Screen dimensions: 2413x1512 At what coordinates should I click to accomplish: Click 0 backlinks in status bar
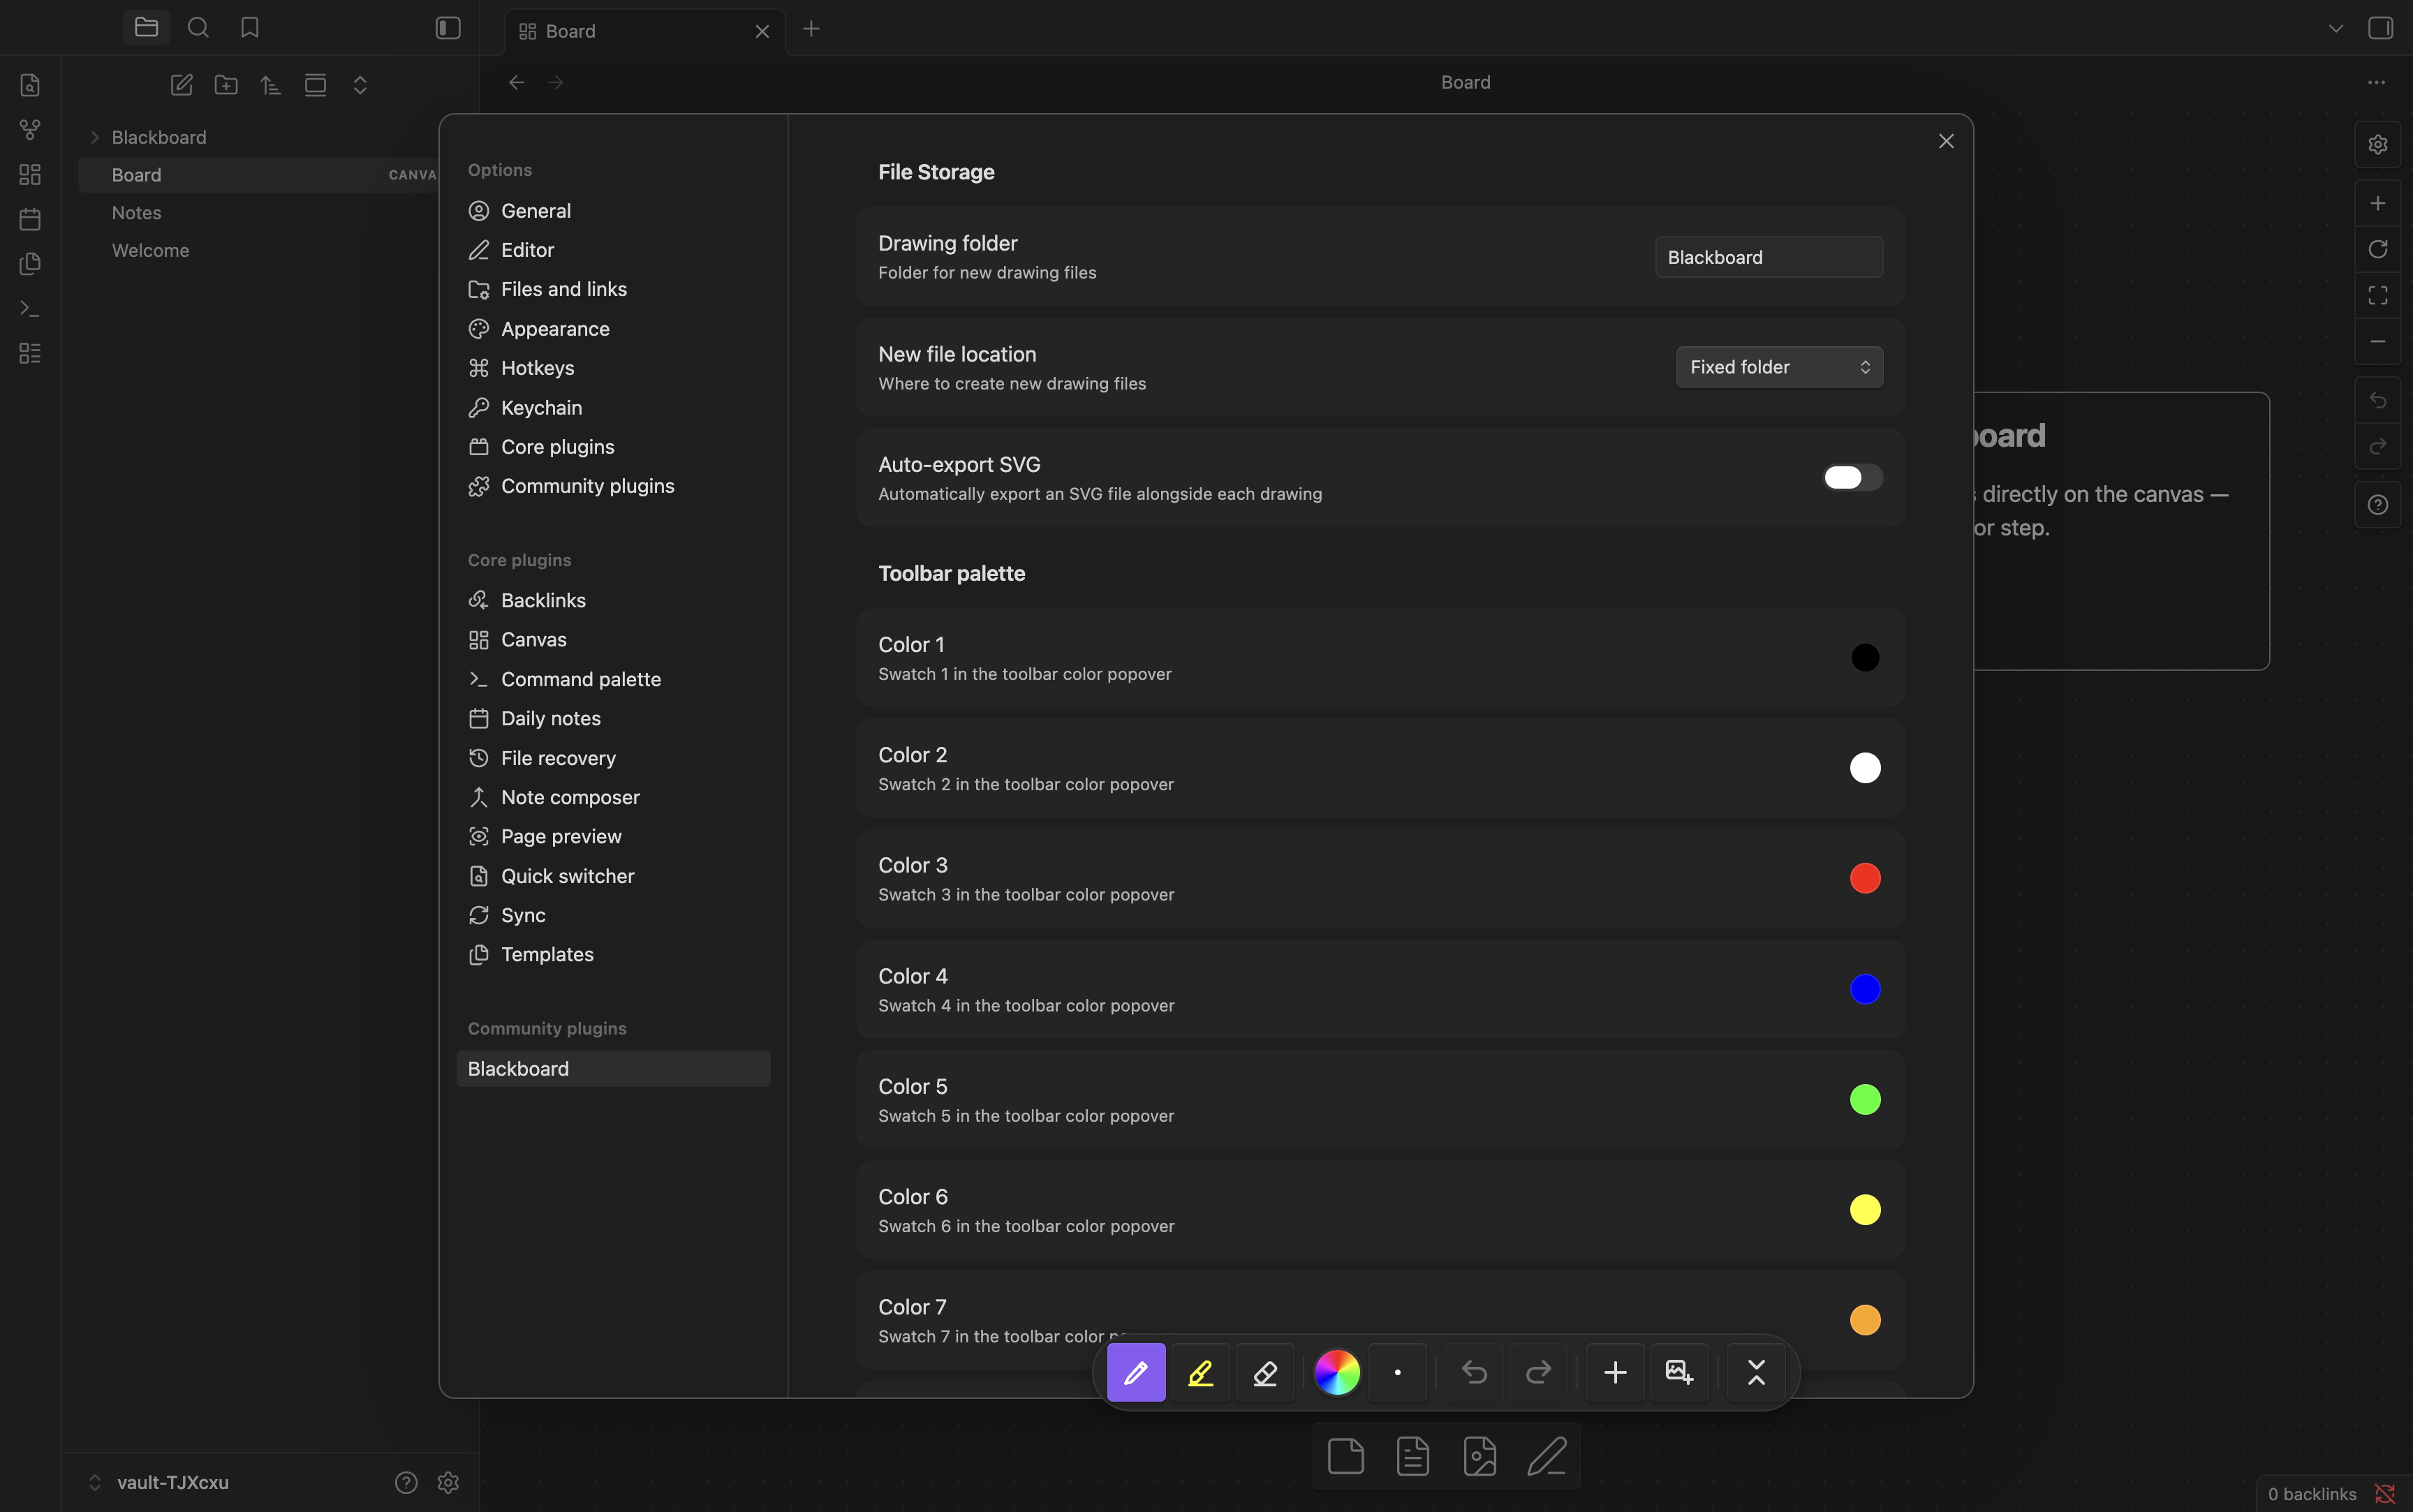(x=2311, y=1493)
